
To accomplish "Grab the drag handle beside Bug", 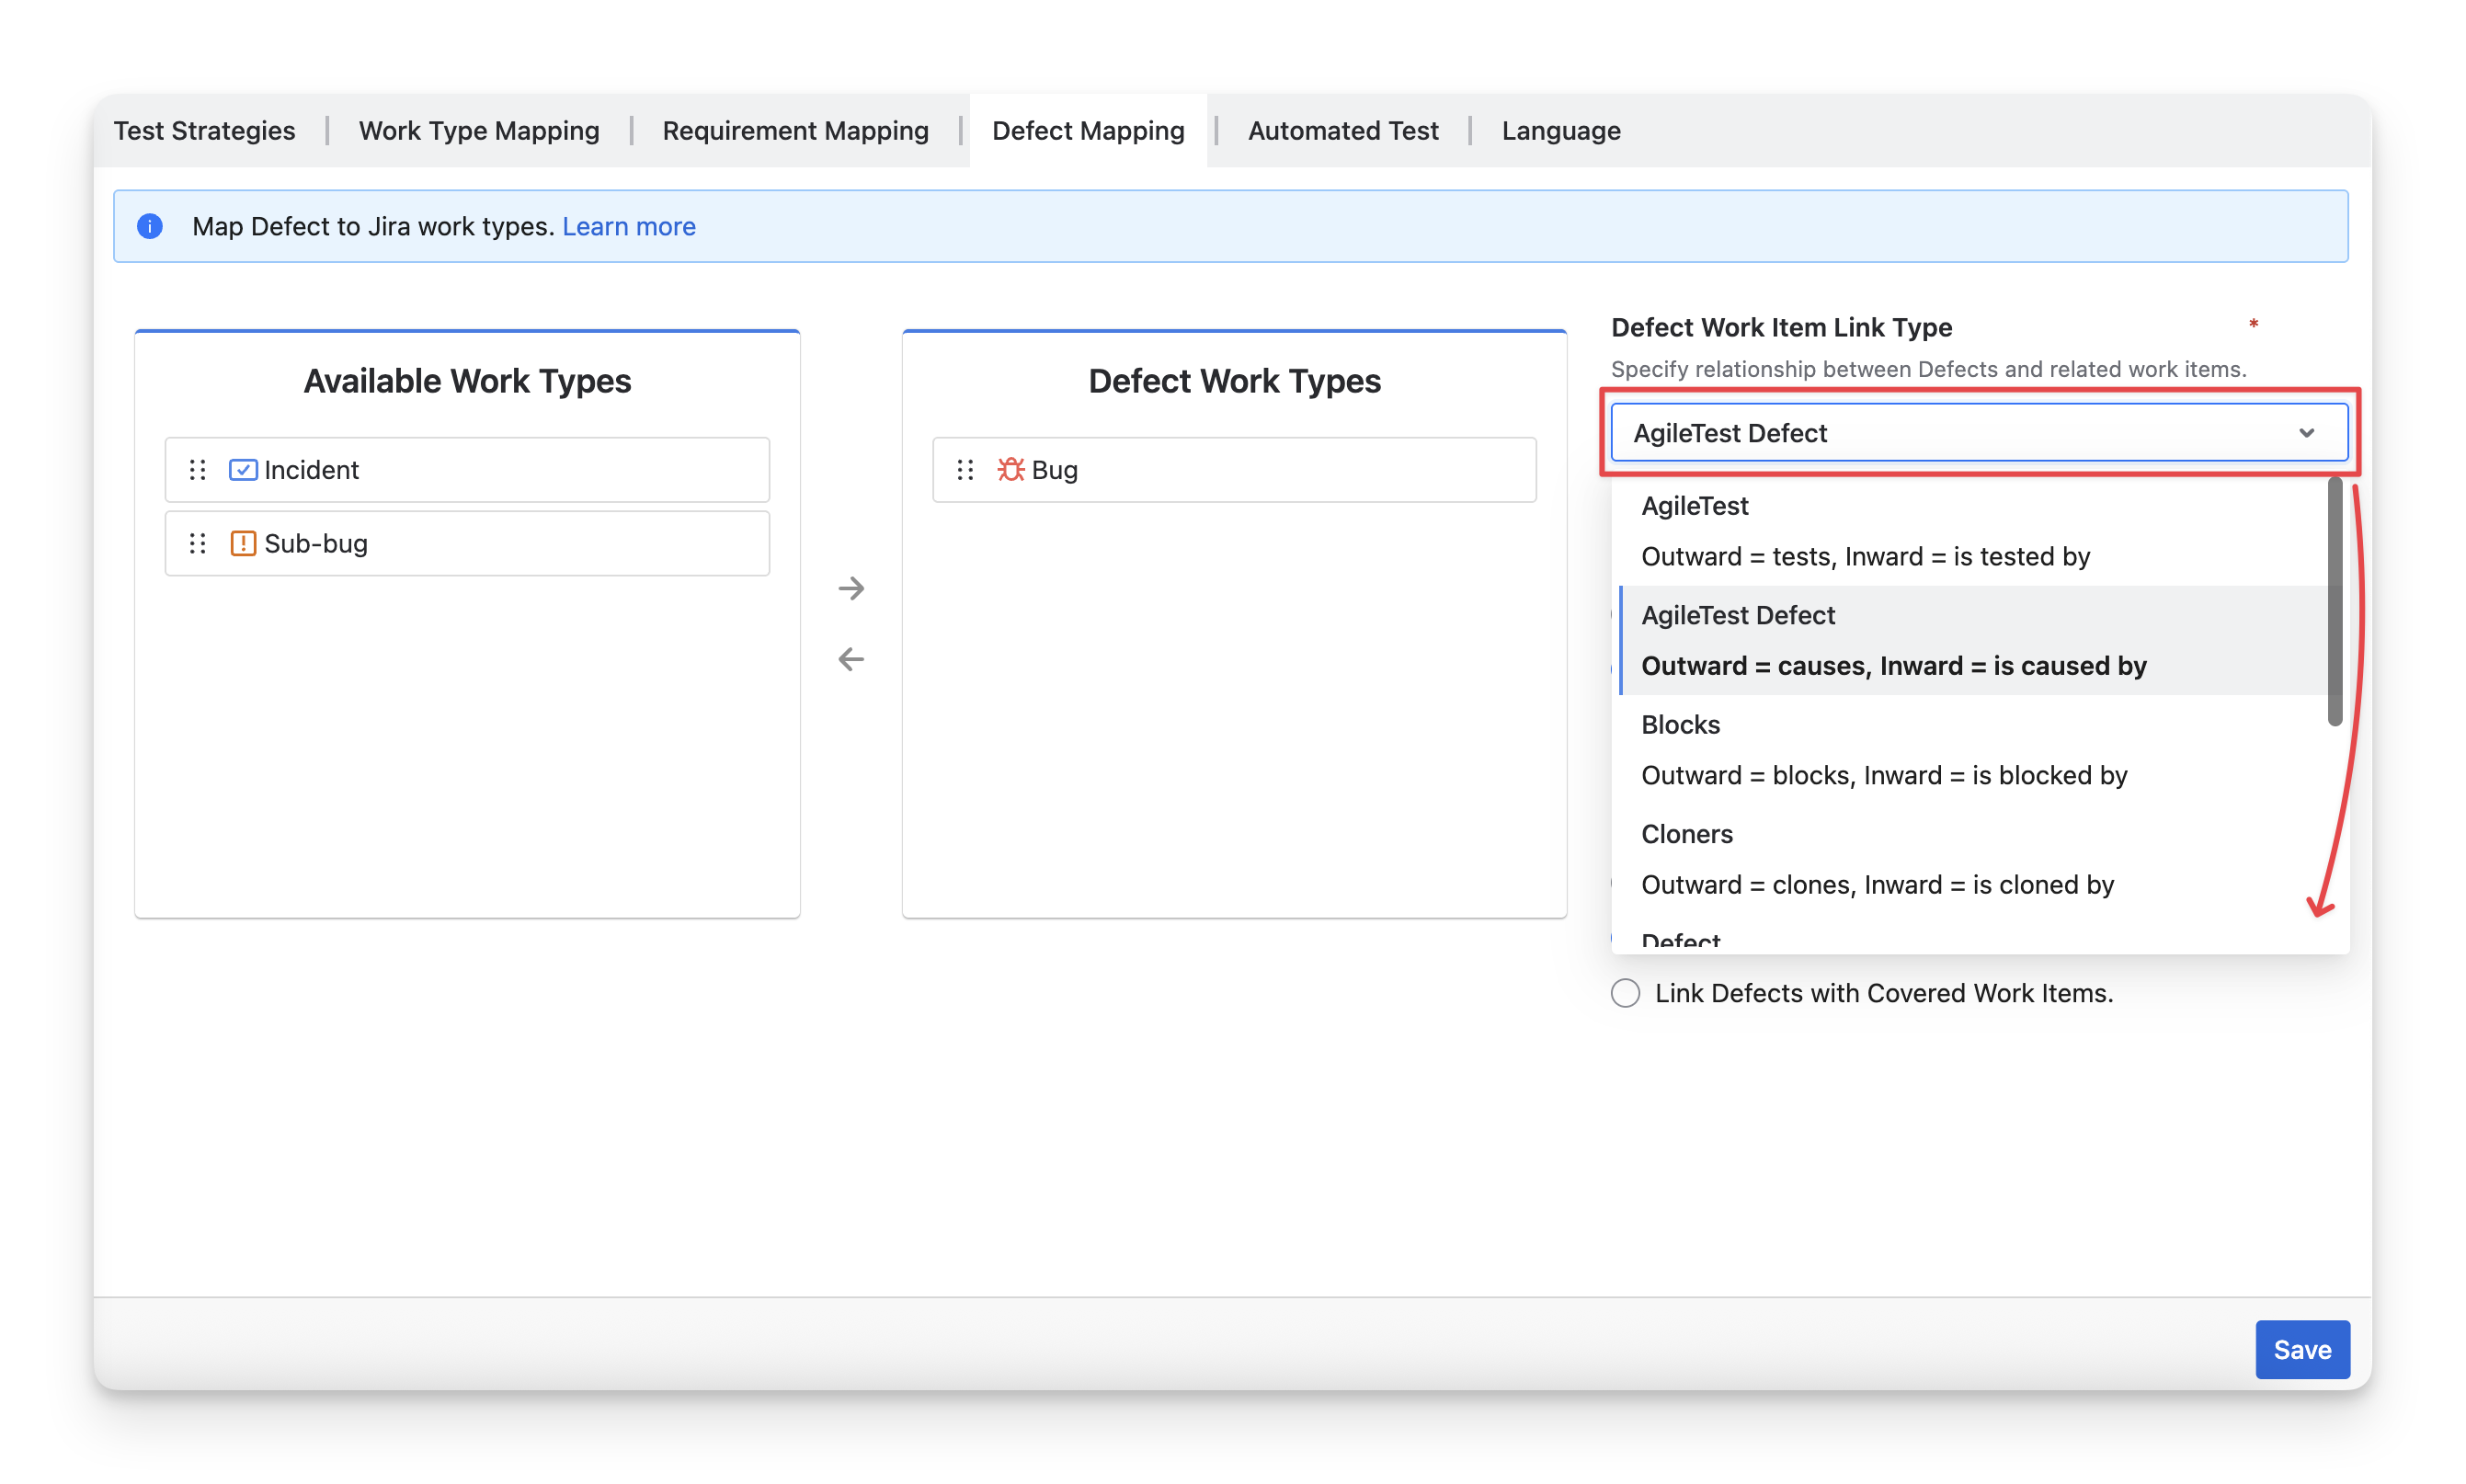I will point(965,469).
